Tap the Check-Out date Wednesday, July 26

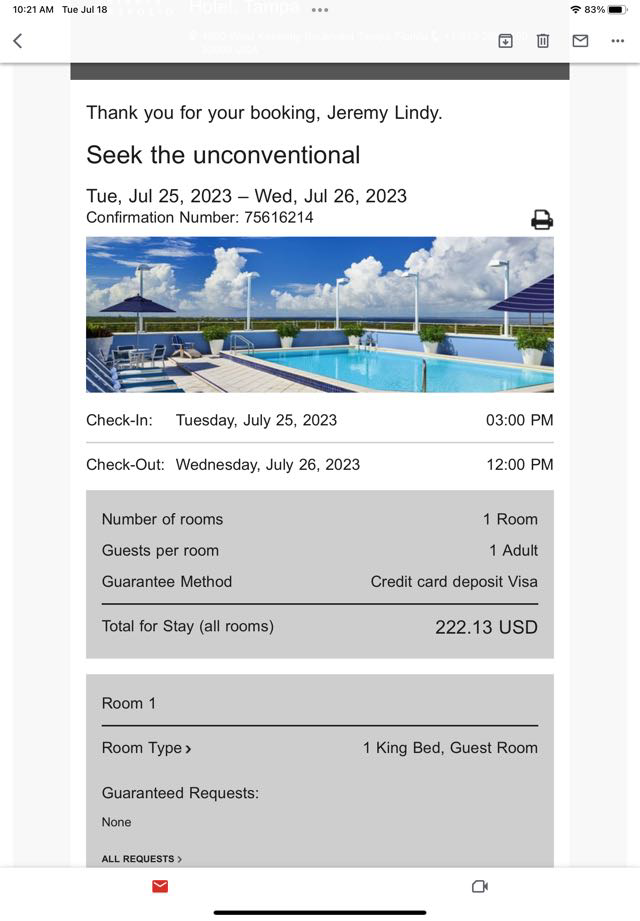(x=268, y=464)
